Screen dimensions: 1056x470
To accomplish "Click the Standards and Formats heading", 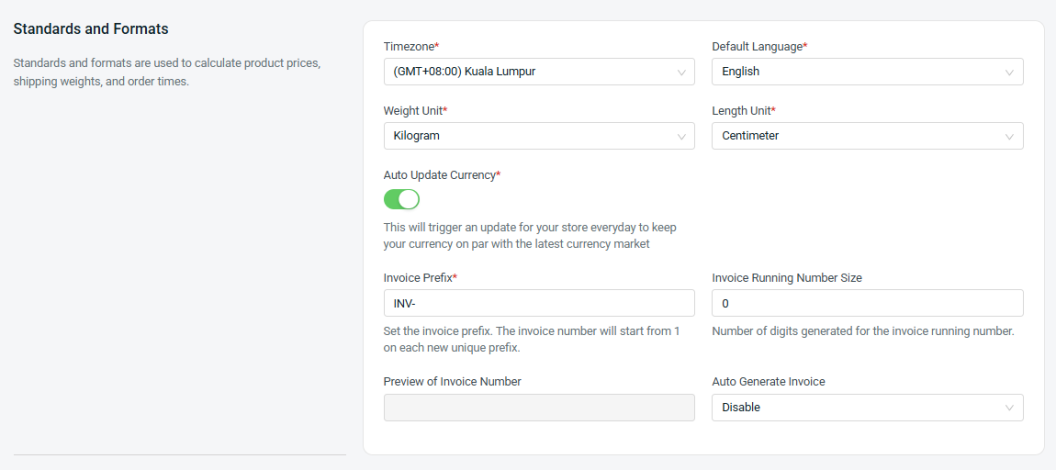I will pyautogui.click(x=91, y=29).
